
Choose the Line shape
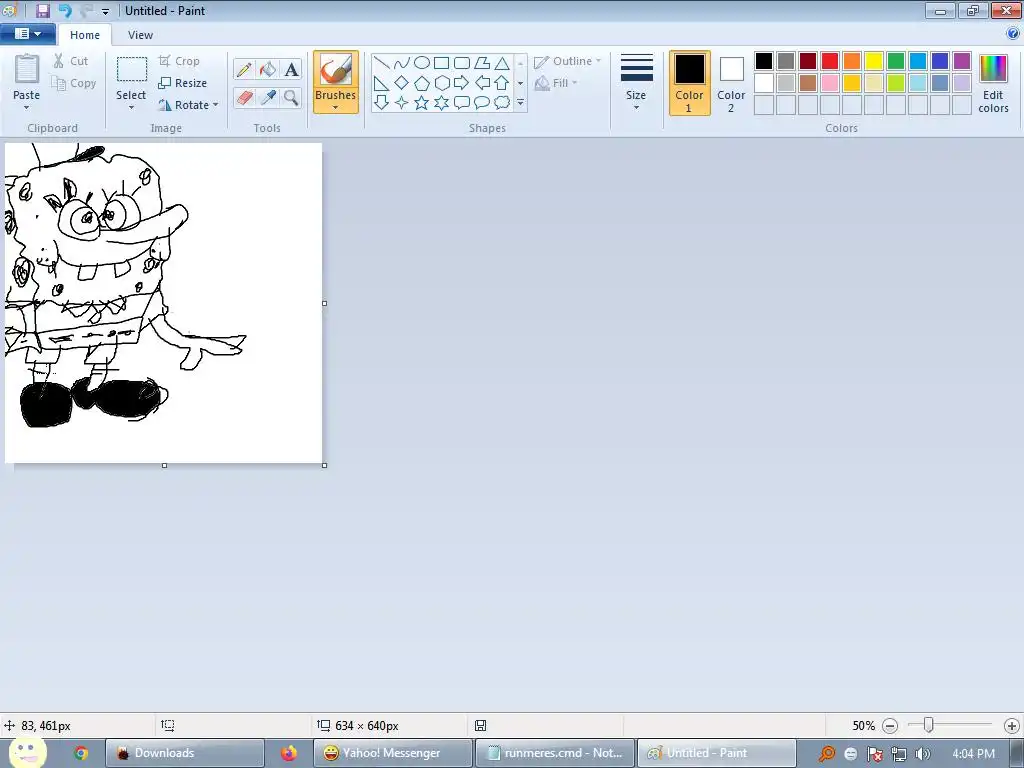[382, 63]
